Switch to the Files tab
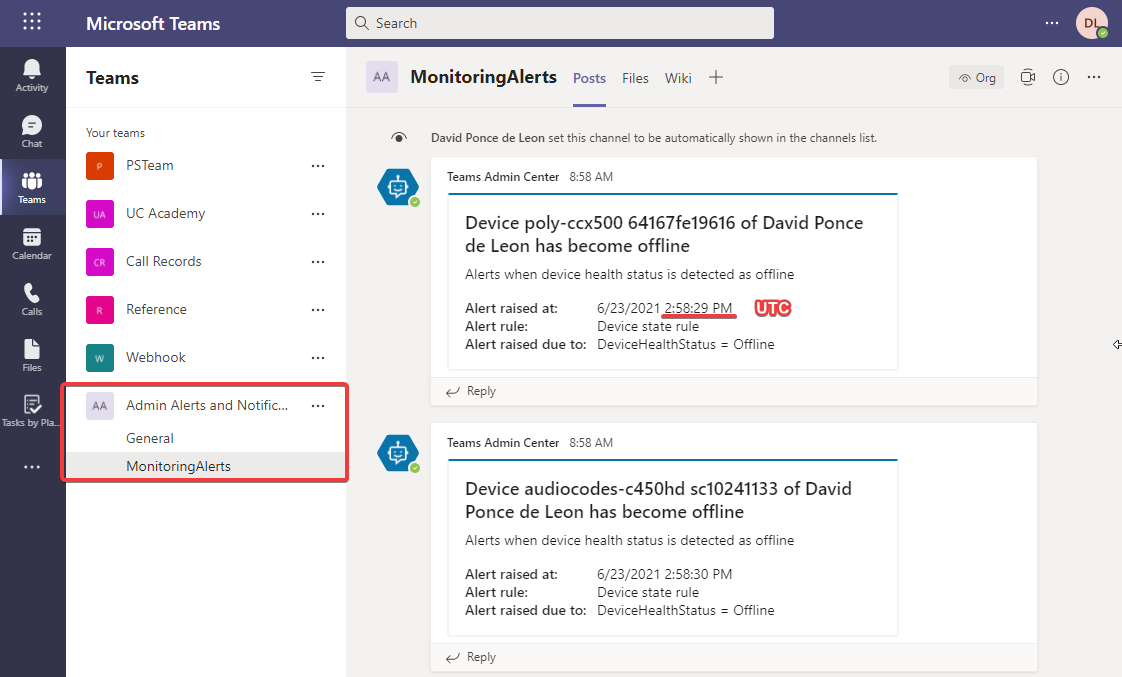 635,78
